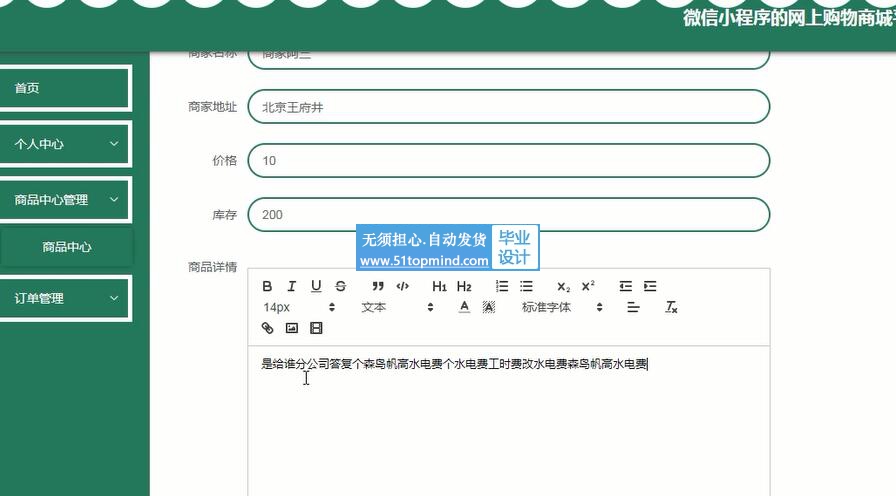Click the 商家地址 input field
896x496 pixels.
coord(509,107)
